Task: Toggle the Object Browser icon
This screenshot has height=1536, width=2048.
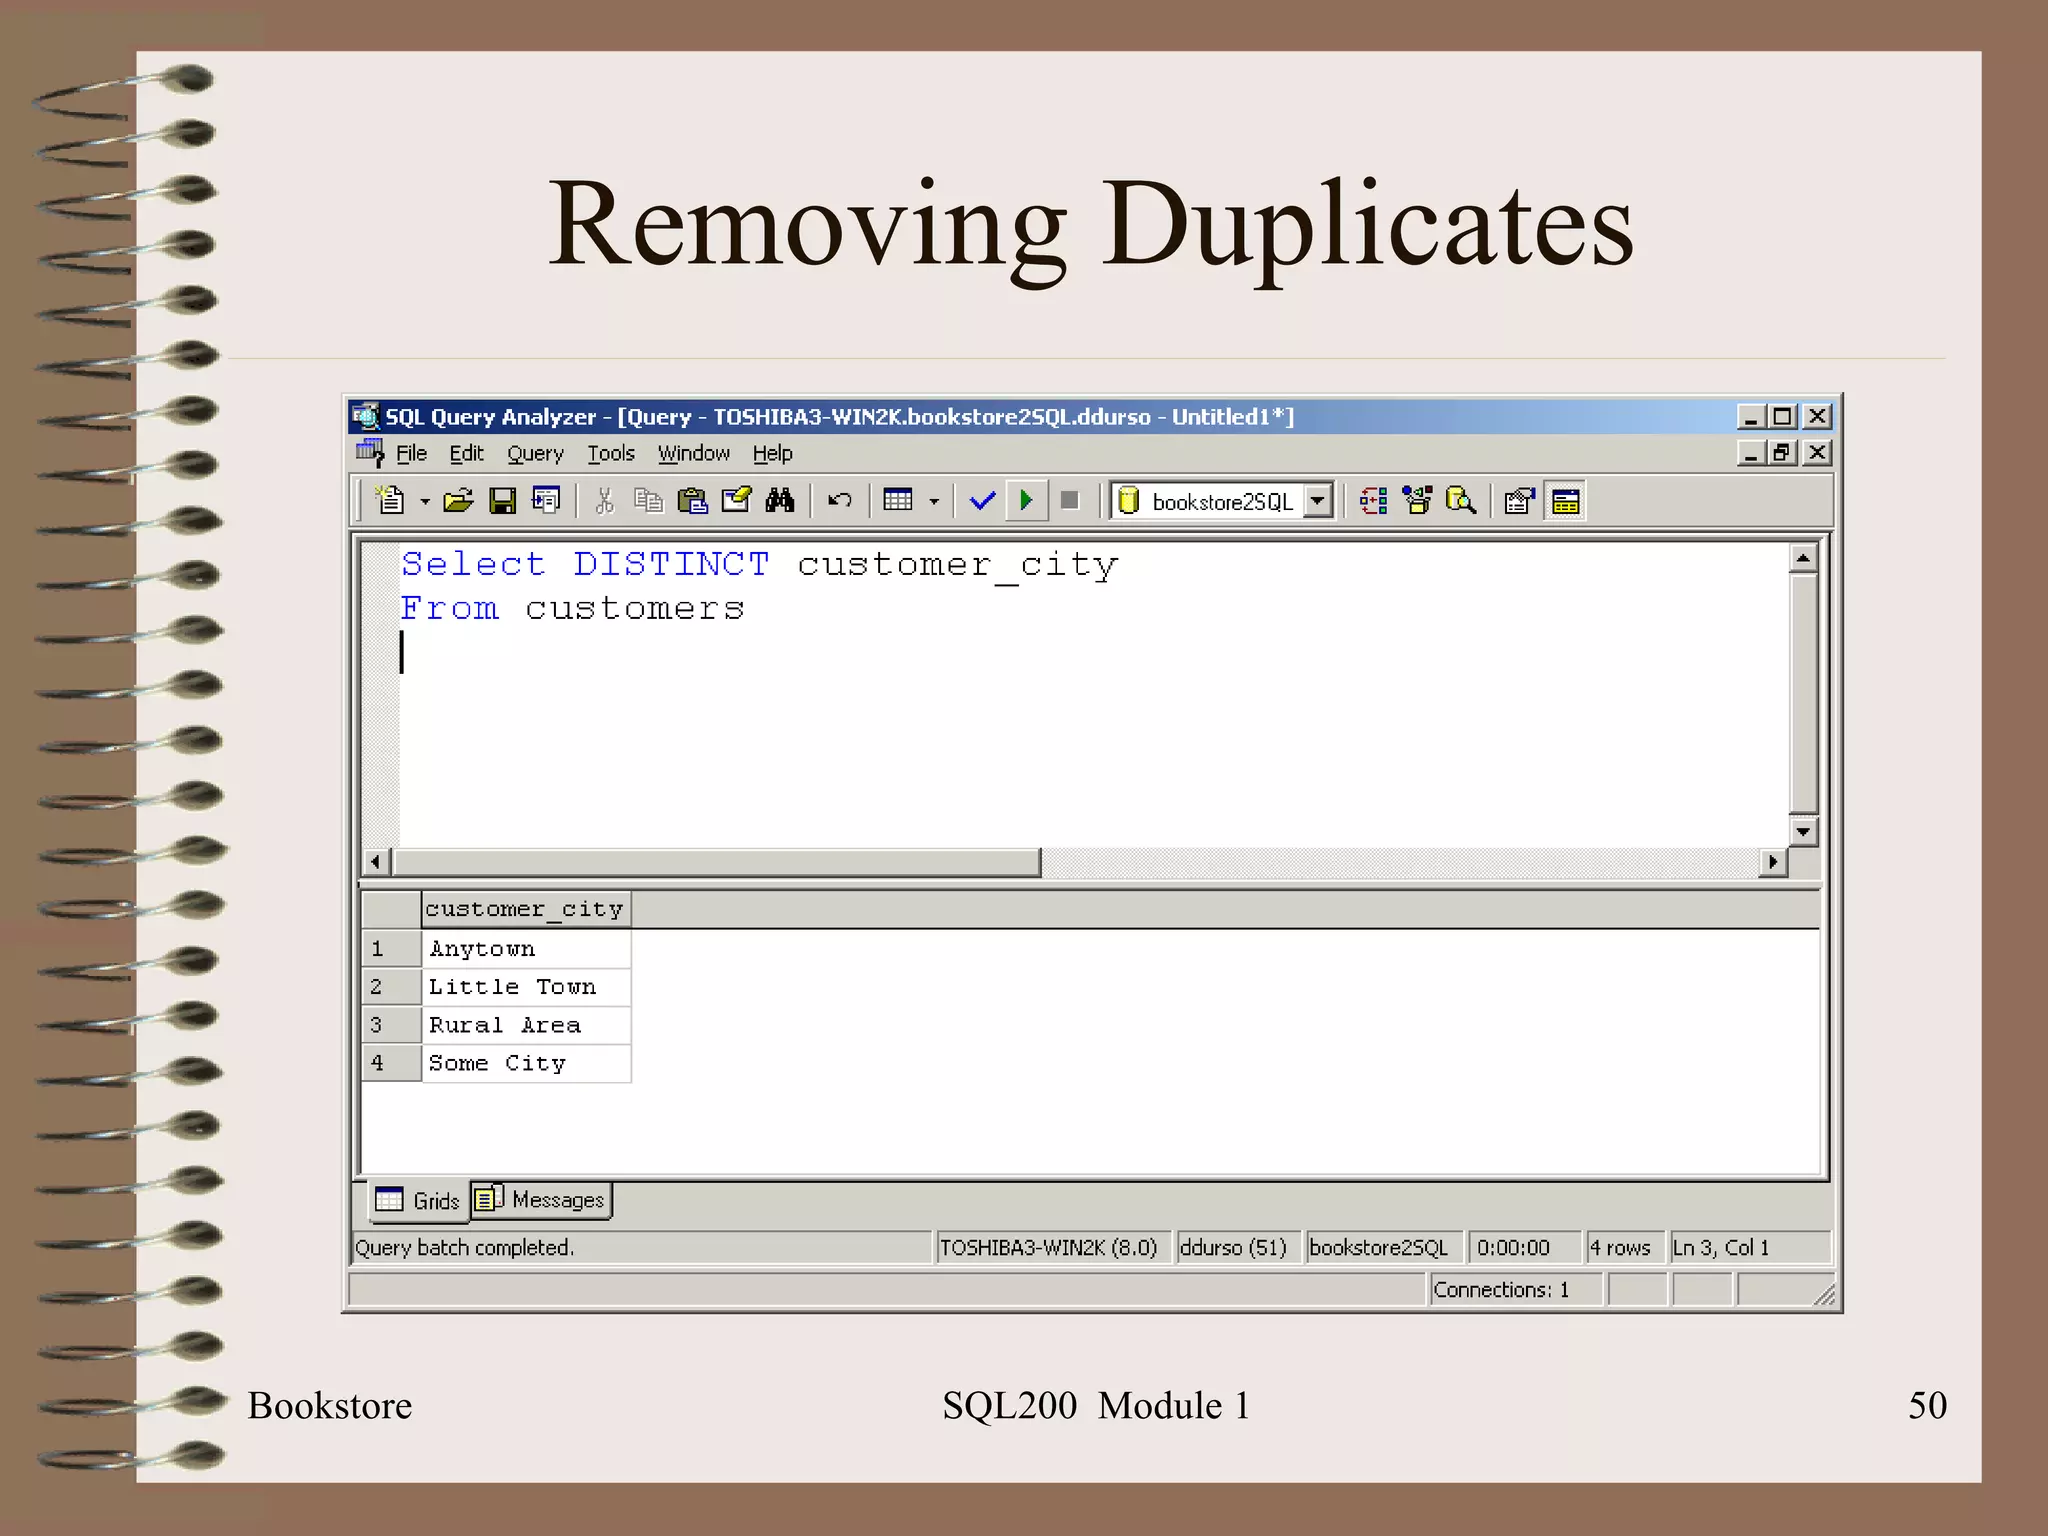Action: 1417,500
